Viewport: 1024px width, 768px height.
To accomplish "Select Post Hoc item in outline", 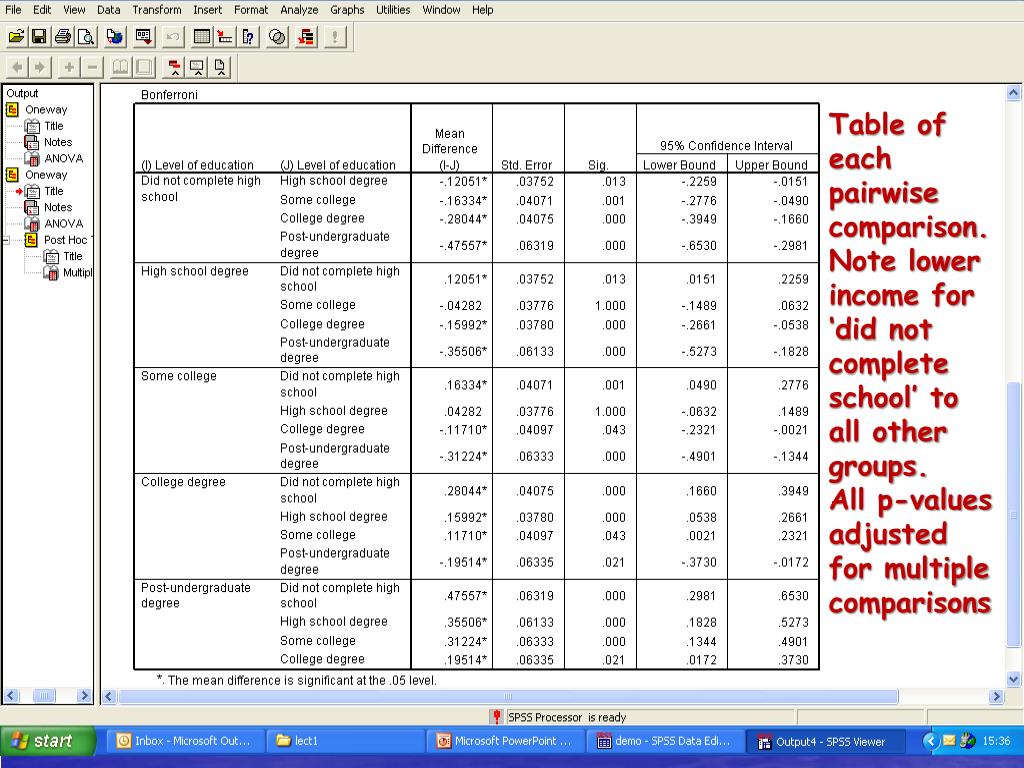I will [65, 240].
